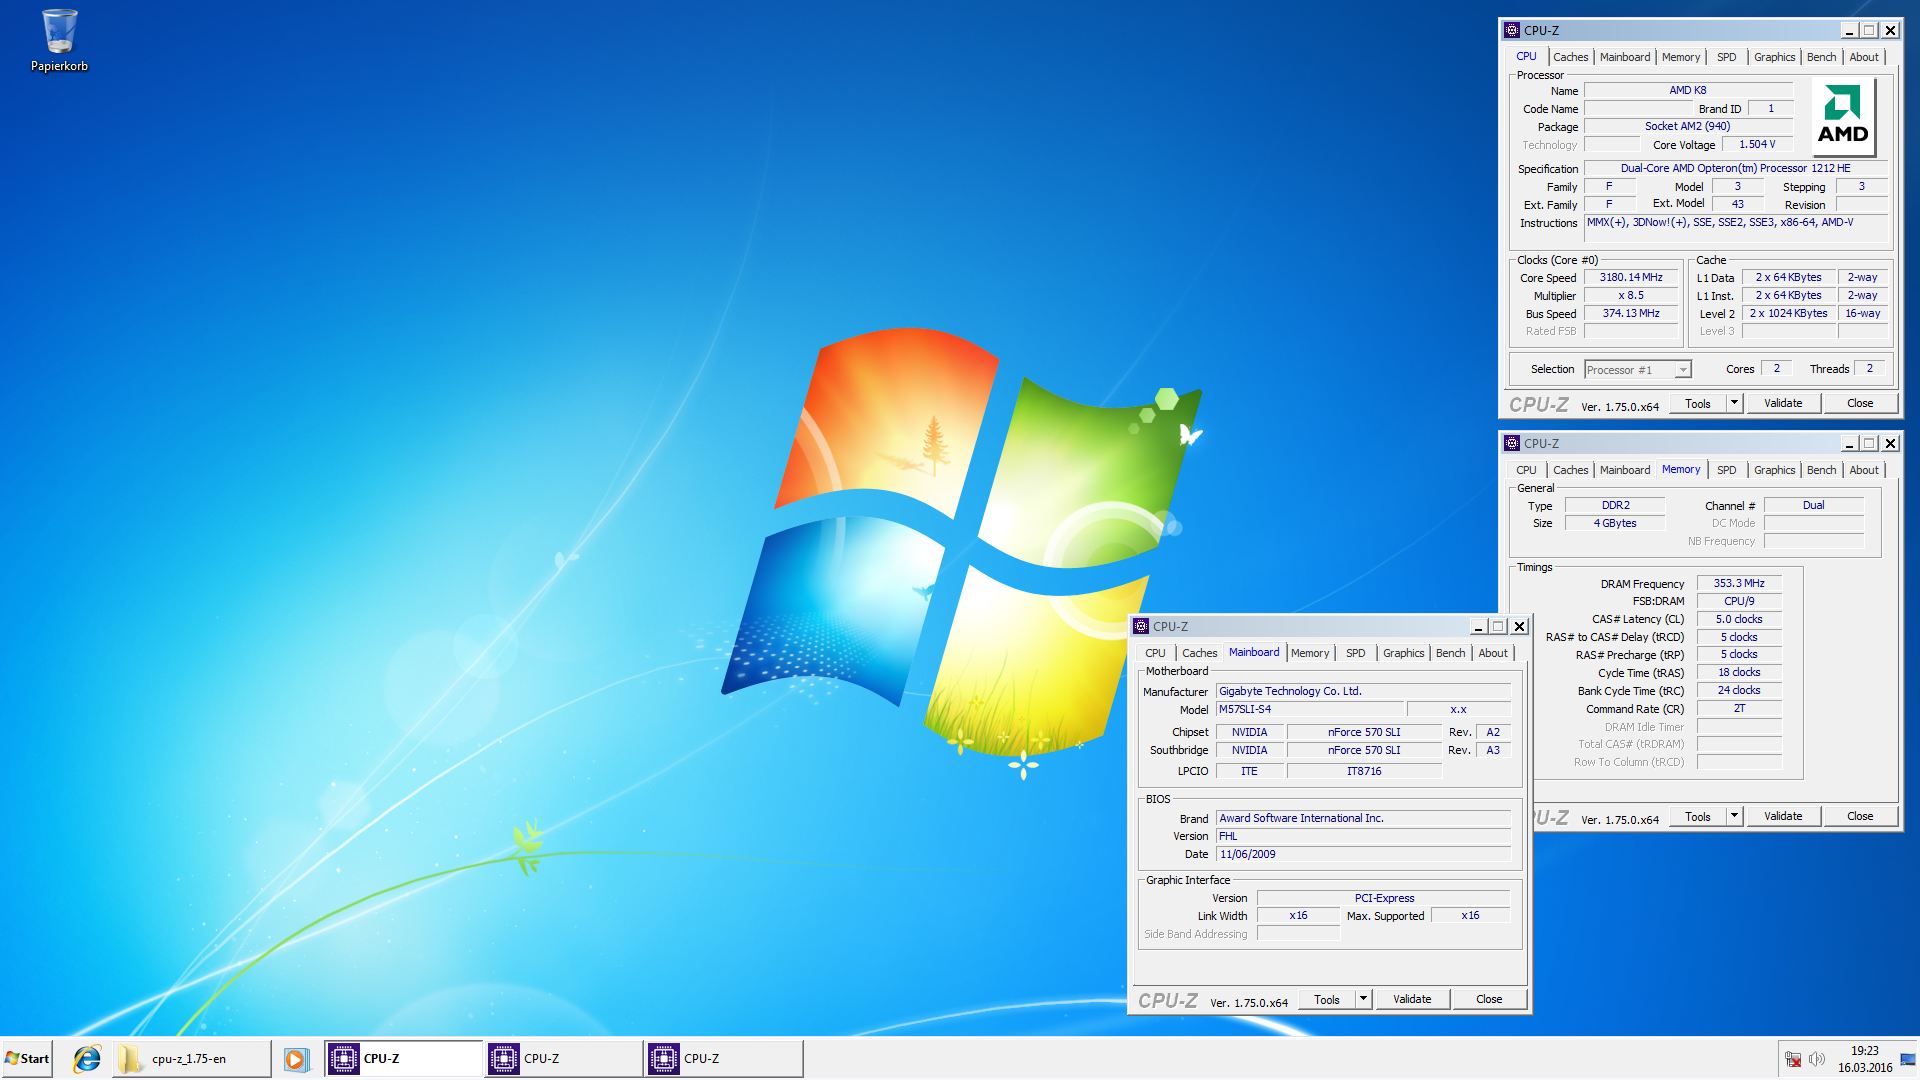Launch Internet Explorer from the taskbar
This screenshot has width=1920, height=1080.
pos(87,1058)
